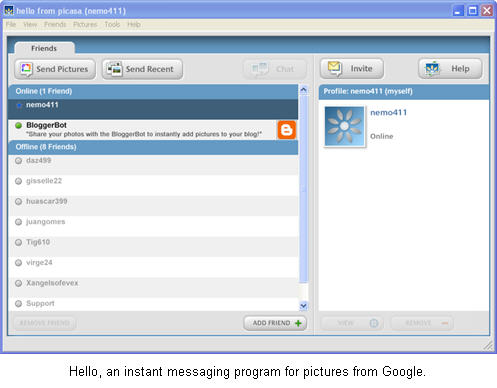497x388 pixels.
Task: Click the friends list scroll down arrow
Action: point(303,306)
